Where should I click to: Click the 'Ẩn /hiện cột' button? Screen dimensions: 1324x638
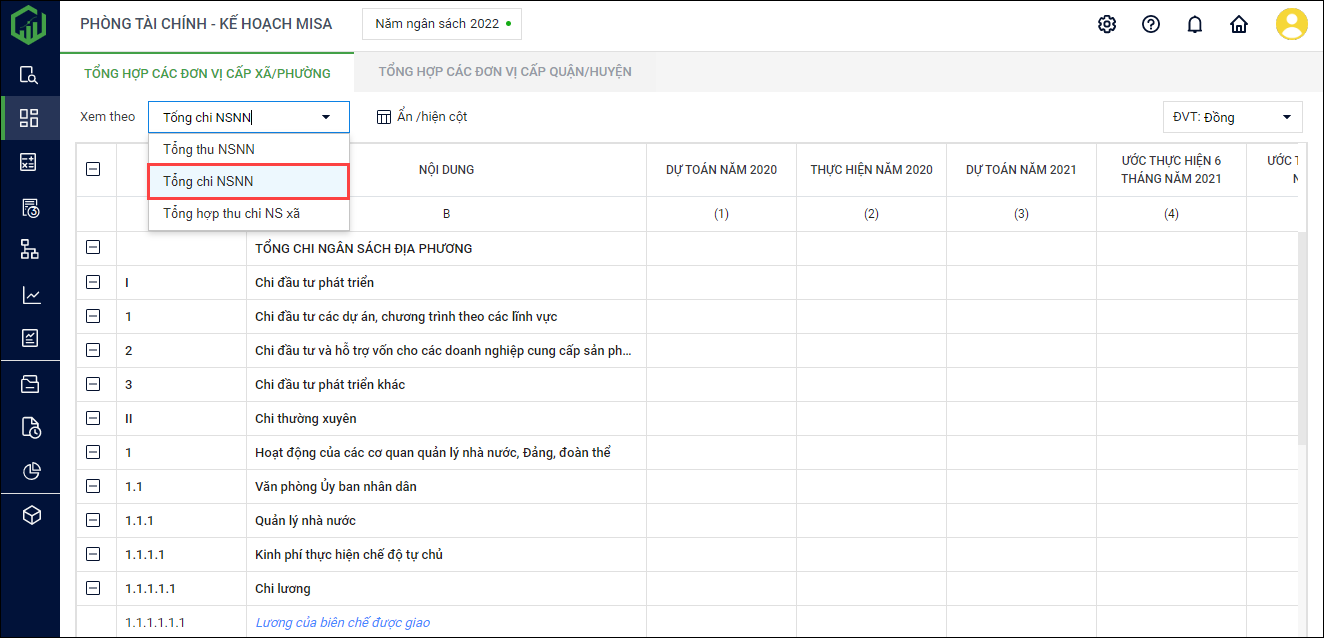coord(422,117)
